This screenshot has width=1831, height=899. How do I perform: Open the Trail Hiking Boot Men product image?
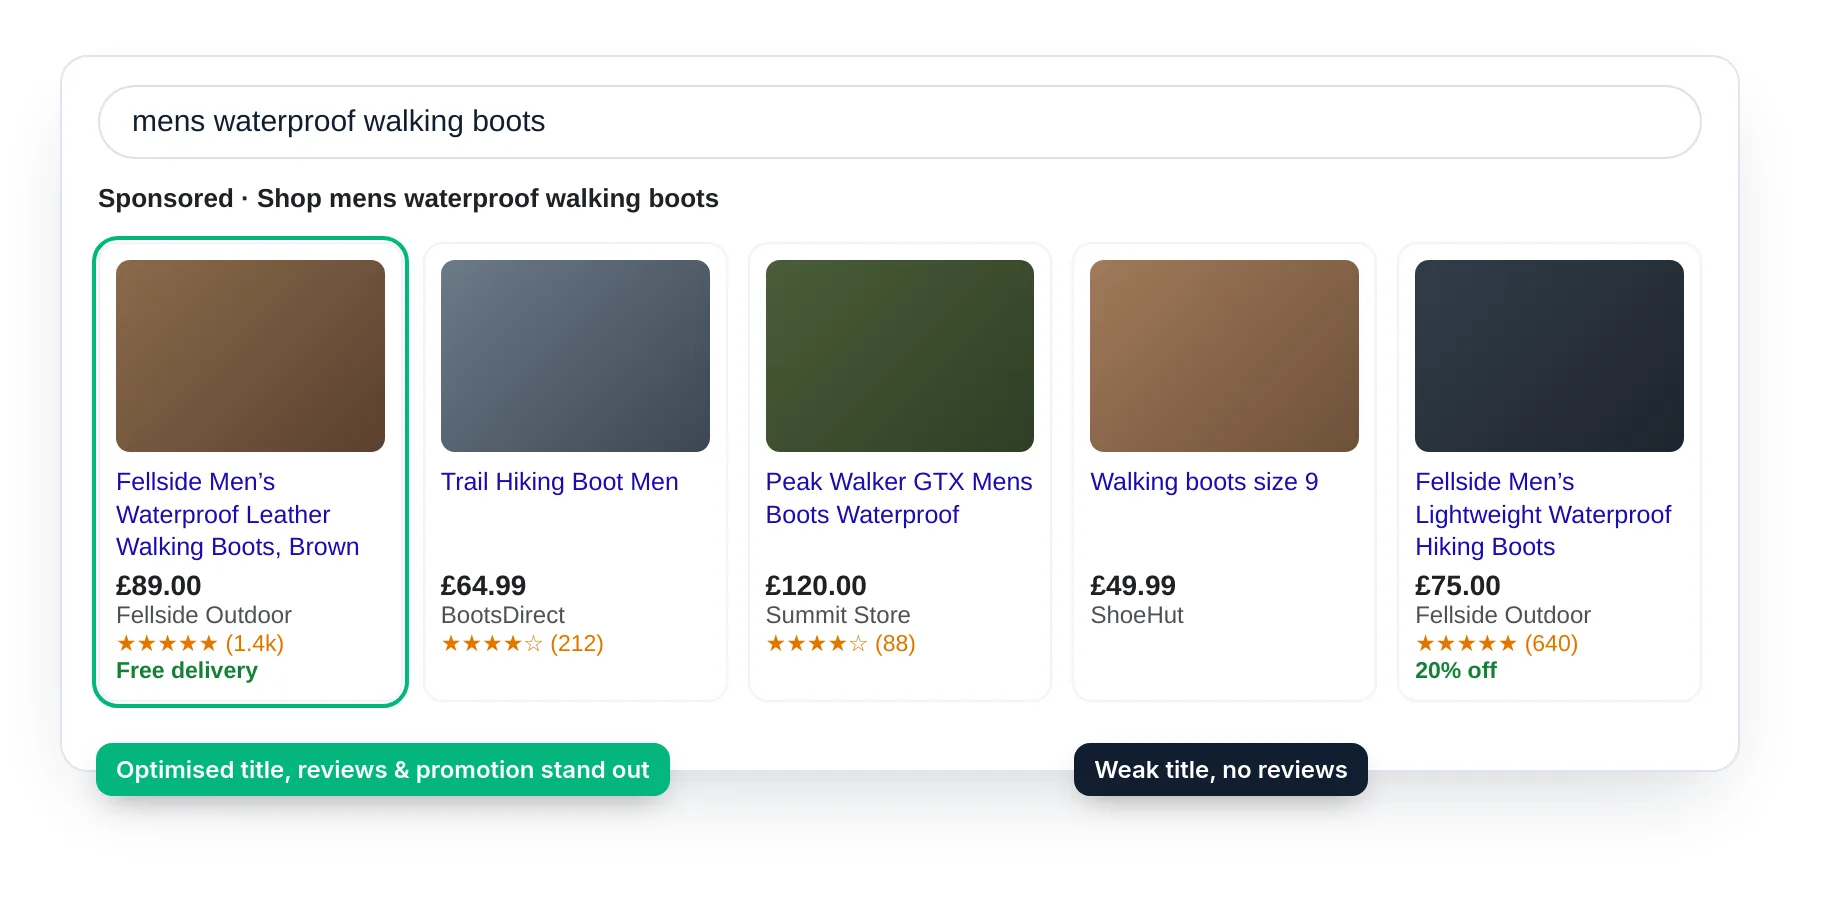pyautogui.click(x=575, y=356)
